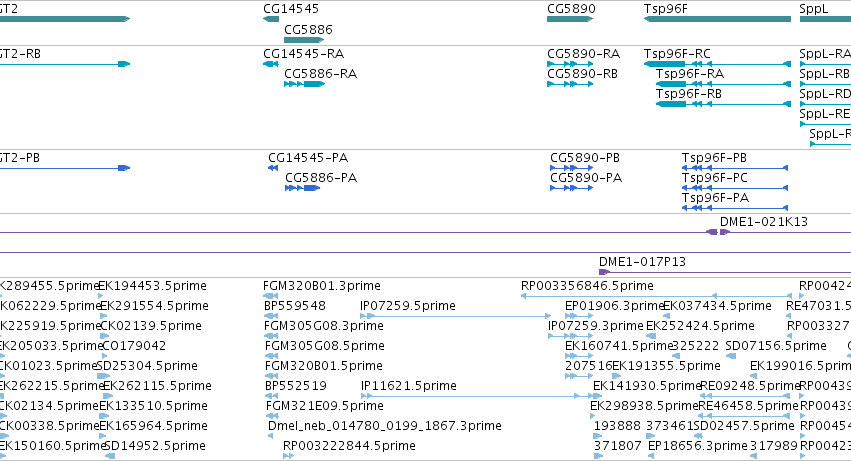Select the CG5890-PA protein arrows

pos(571,188)
